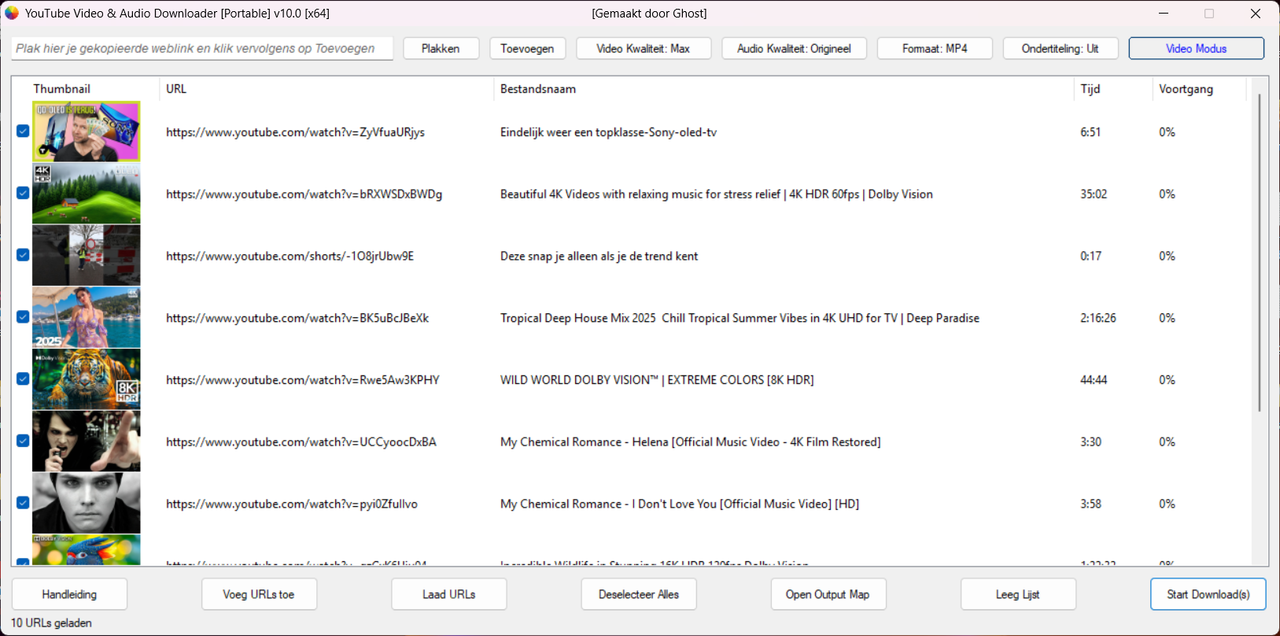
Task: Select the shorts video thumbnail
Action: pos(86,255)
